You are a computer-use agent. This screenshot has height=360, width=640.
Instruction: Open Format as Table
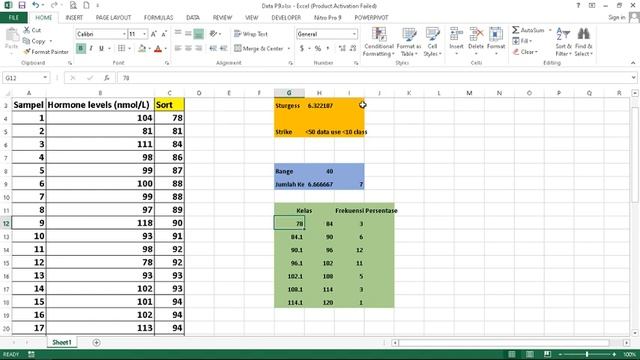point(409,42)
